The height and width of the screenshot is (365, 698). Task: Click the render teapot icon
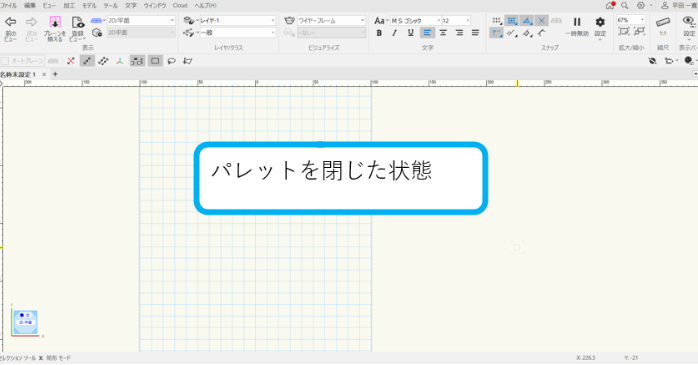click(289, 20)
